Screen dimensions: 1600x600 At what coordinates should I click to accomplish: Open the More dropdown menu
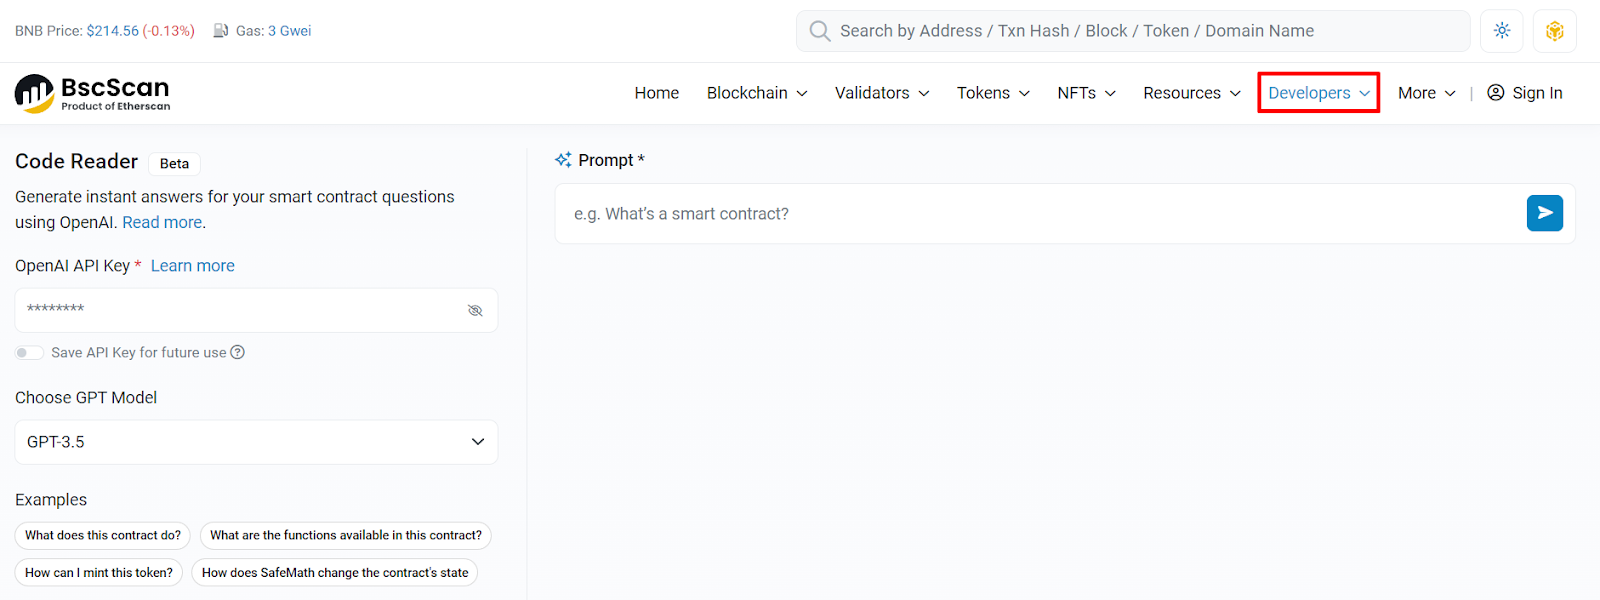tap(1426, 93)
